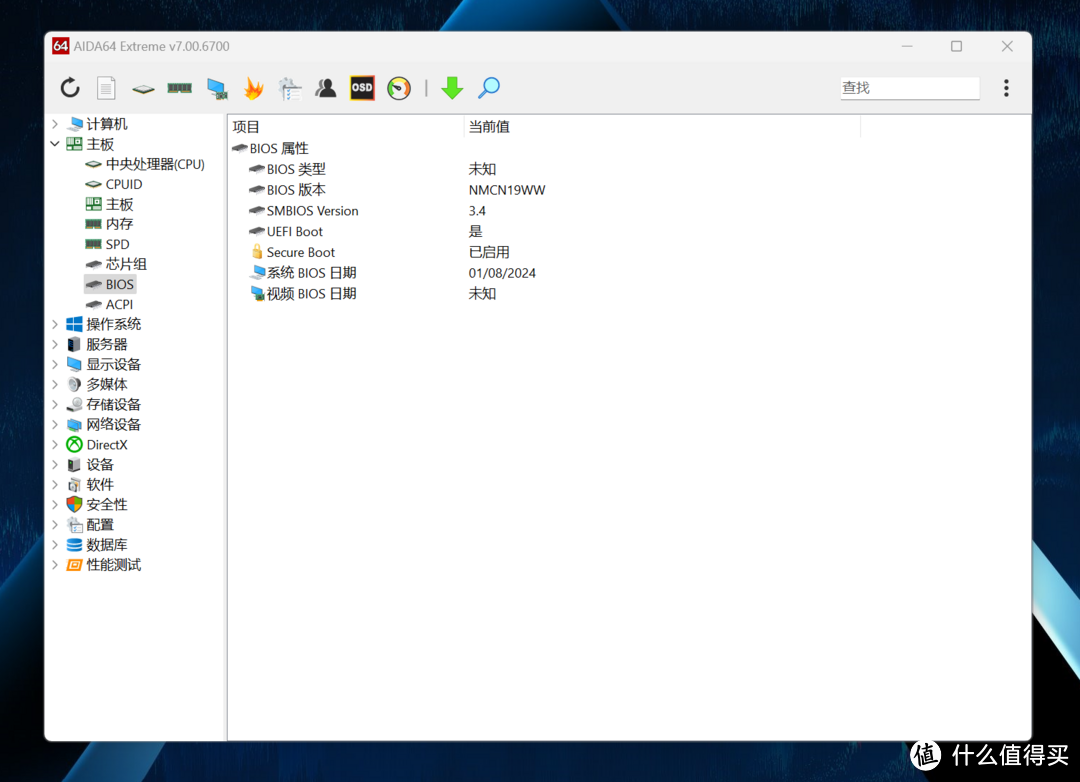The height and width of the screenshot is (782, 1080).
Task: Expand the 性能测试 tree node arrow
Action: pos(55,564)
